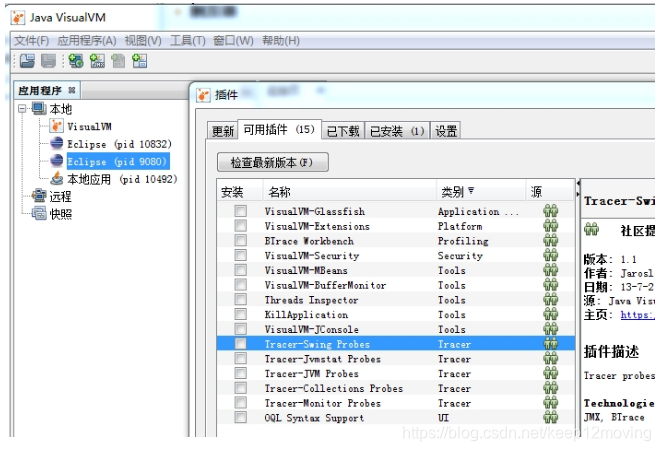Check the VisualVM-JConsole install checkbox
This screenshot has width=660, height=451.
click(241, 329)
